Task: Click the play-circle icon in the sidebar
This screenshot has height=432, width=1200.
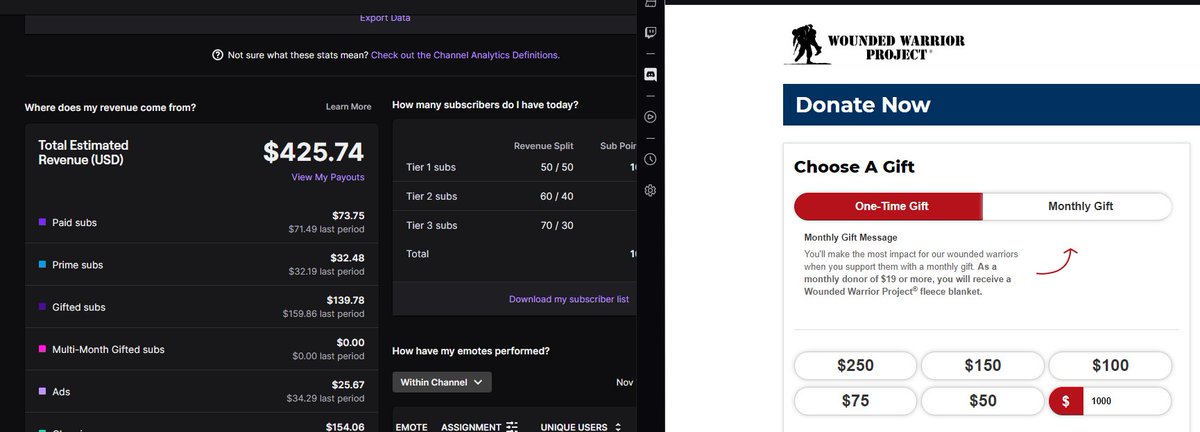Action: [650, 117]
